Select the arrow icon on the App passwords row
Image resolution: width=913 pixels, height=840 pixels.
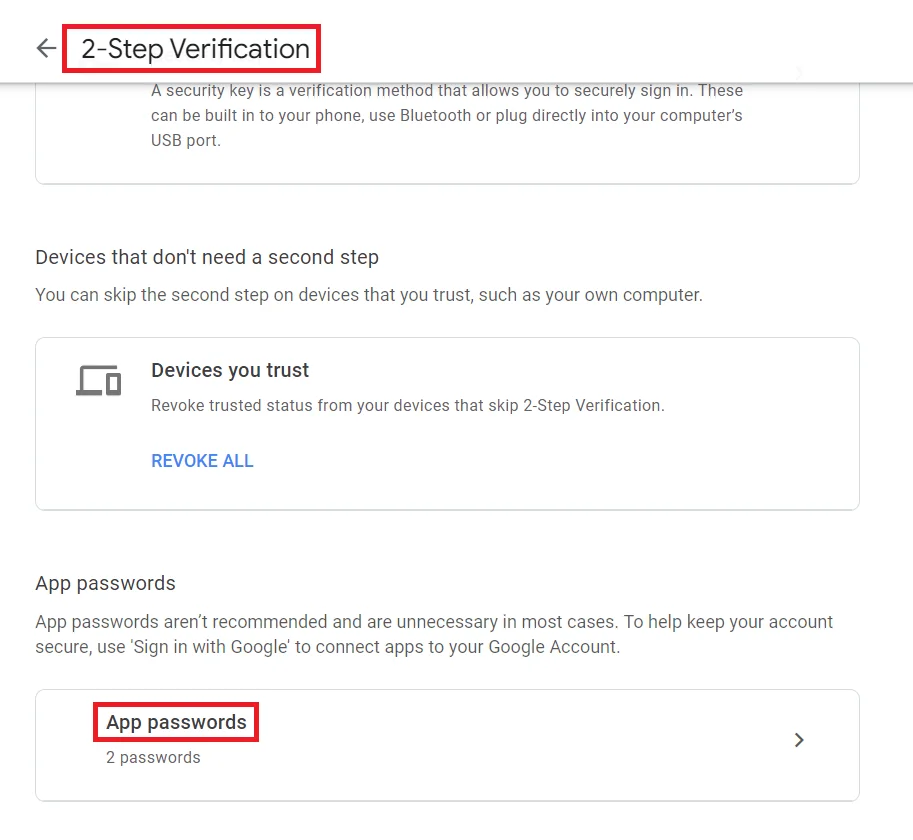click(x=798, y=740)
